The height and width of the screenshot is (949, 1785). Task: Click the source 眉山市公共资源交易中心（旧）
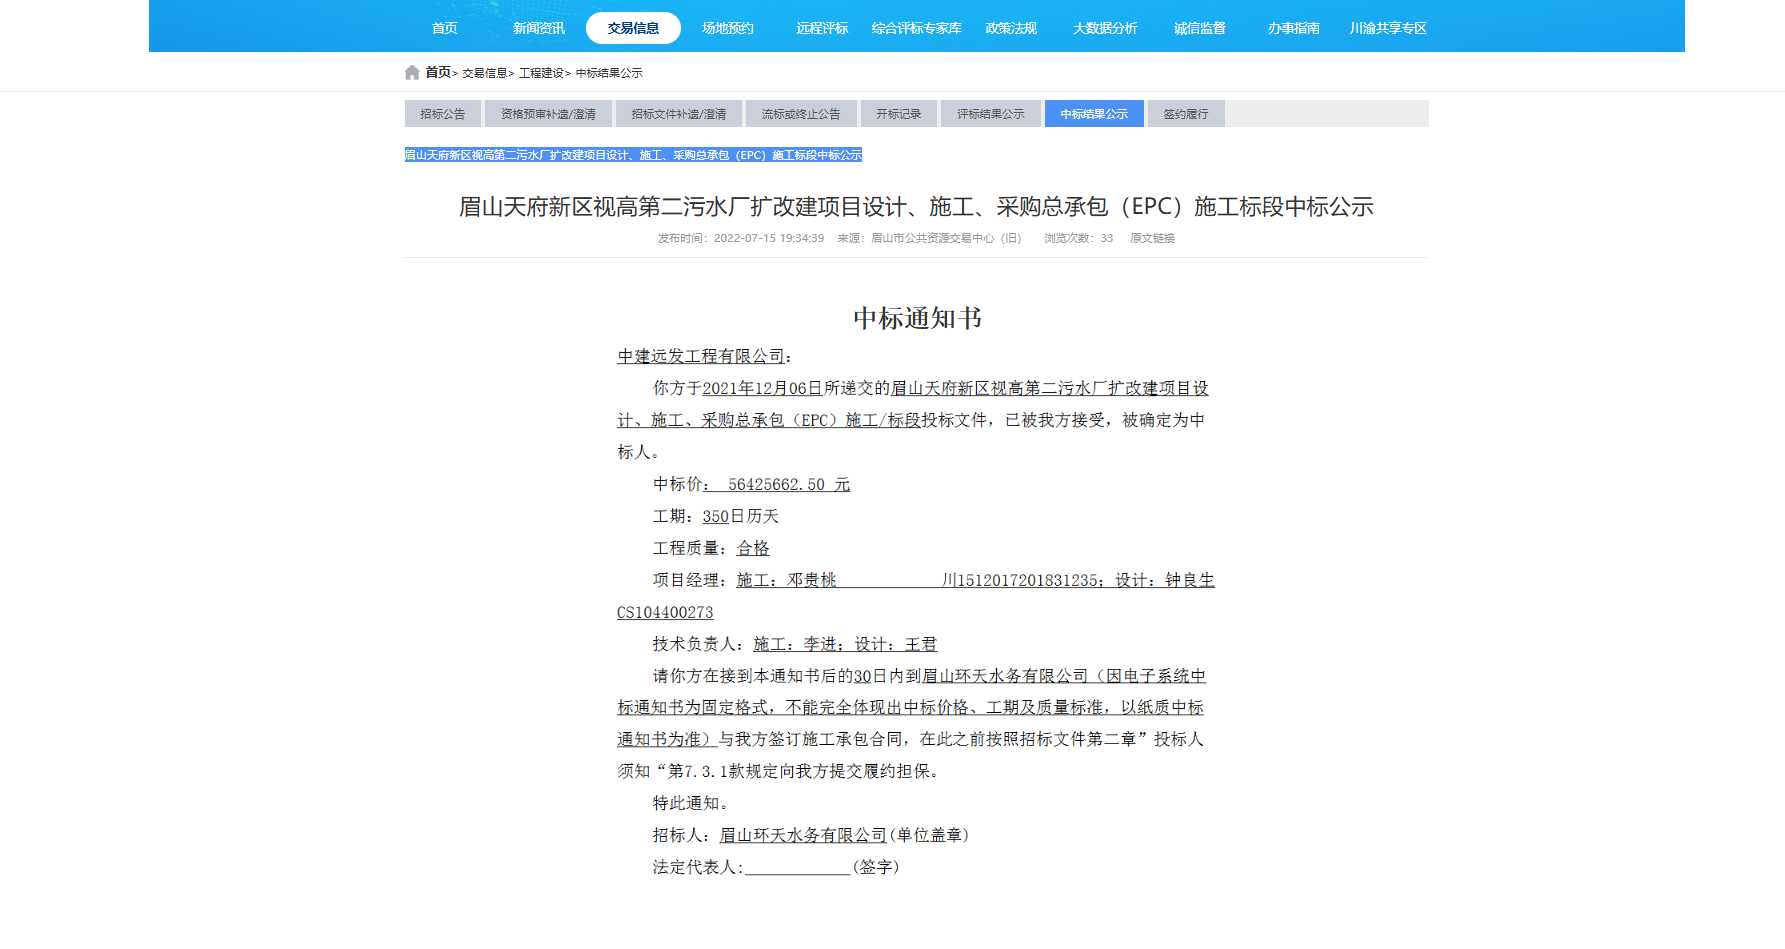[946, 238]
